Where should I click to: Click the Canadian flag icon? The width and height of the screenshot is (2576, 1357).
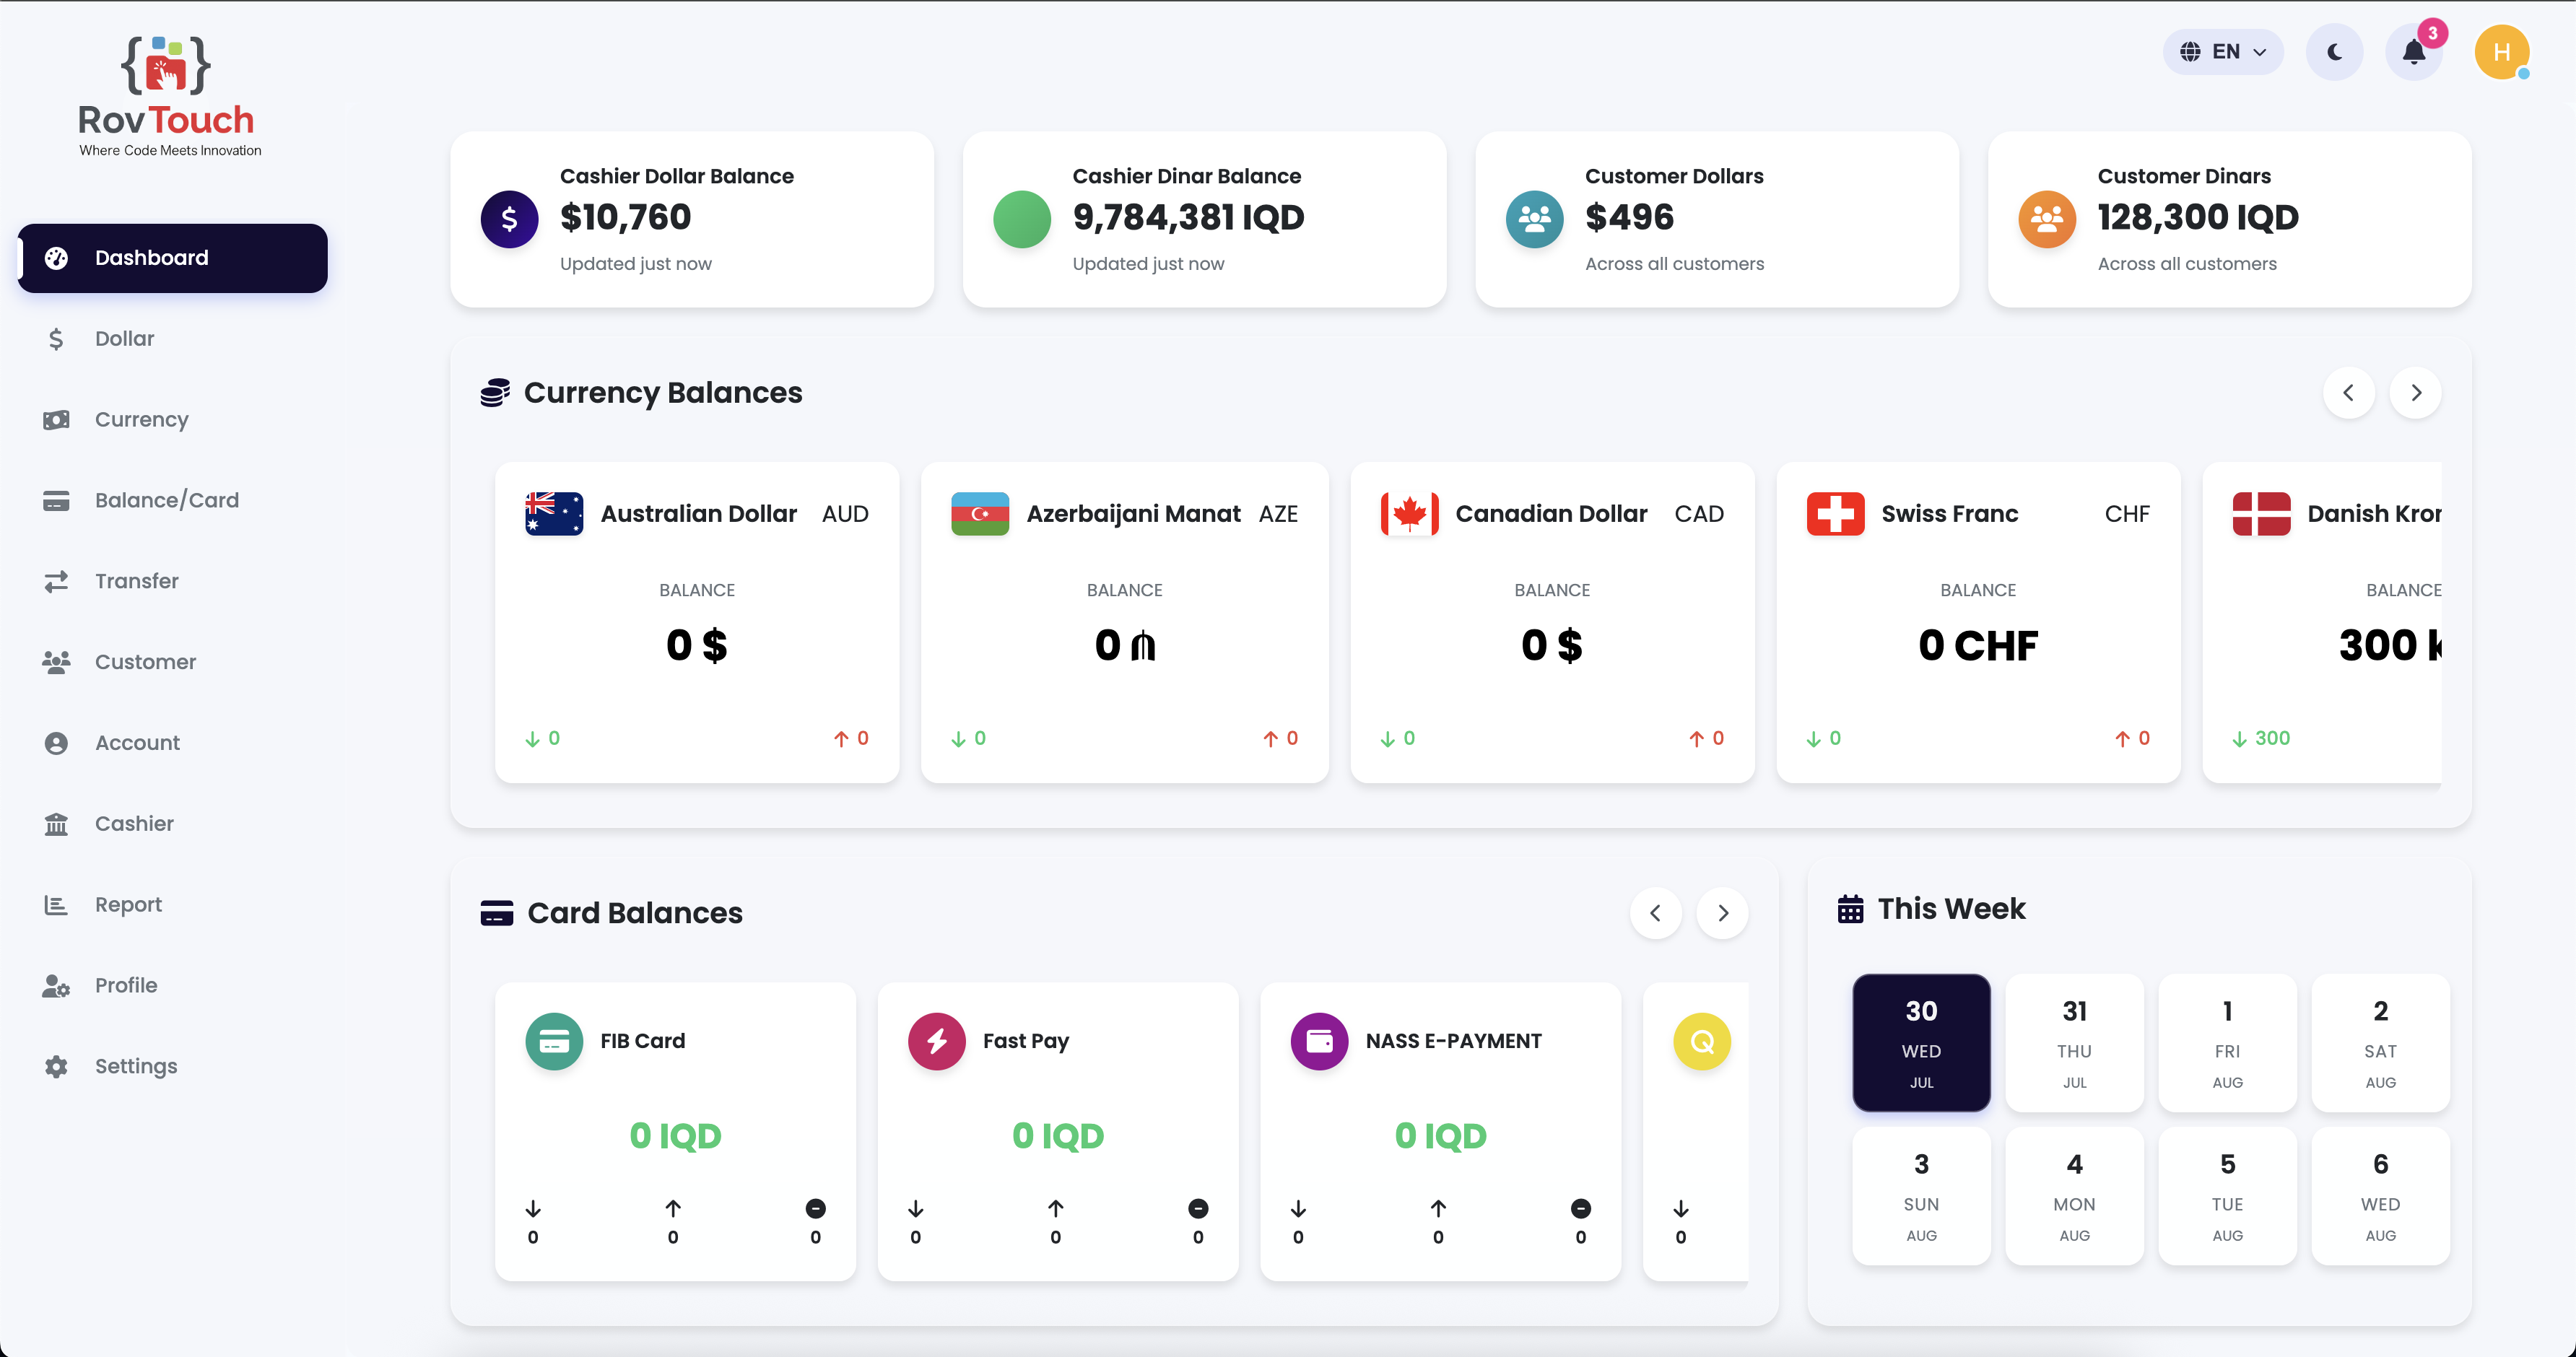[x=1410, y=514]
